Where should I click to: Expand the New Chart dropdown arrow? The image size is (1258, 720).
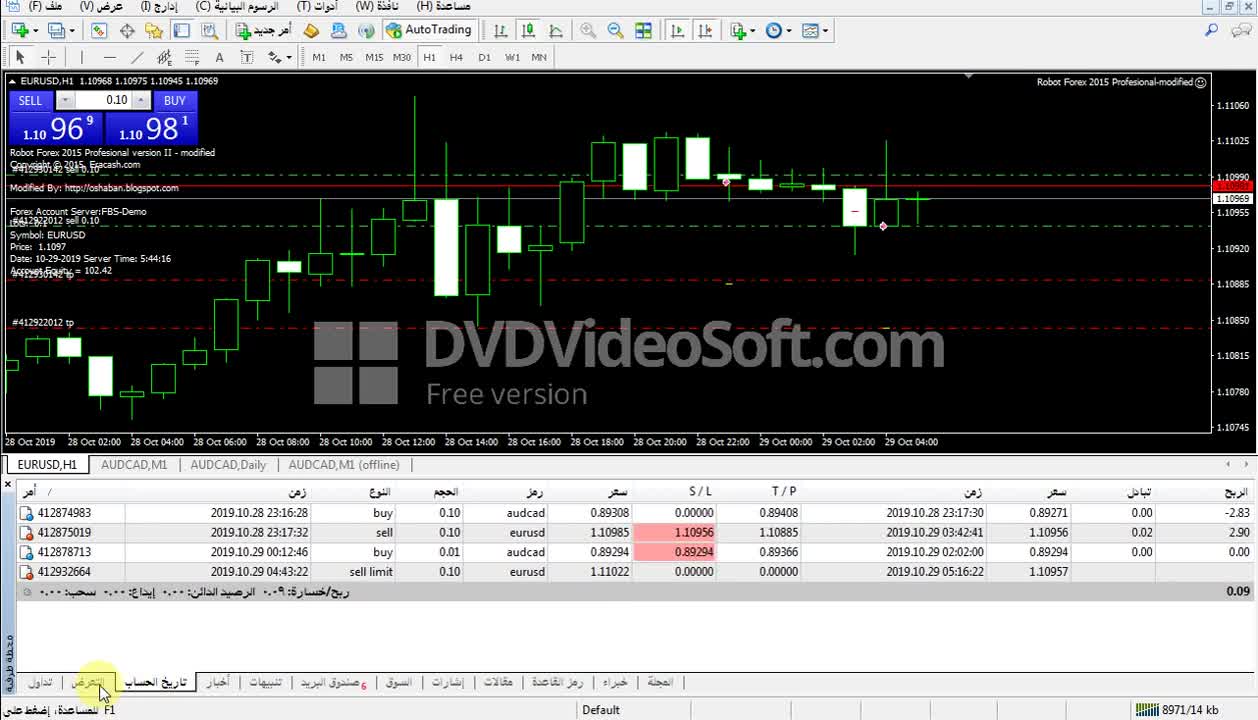[37, 31]
